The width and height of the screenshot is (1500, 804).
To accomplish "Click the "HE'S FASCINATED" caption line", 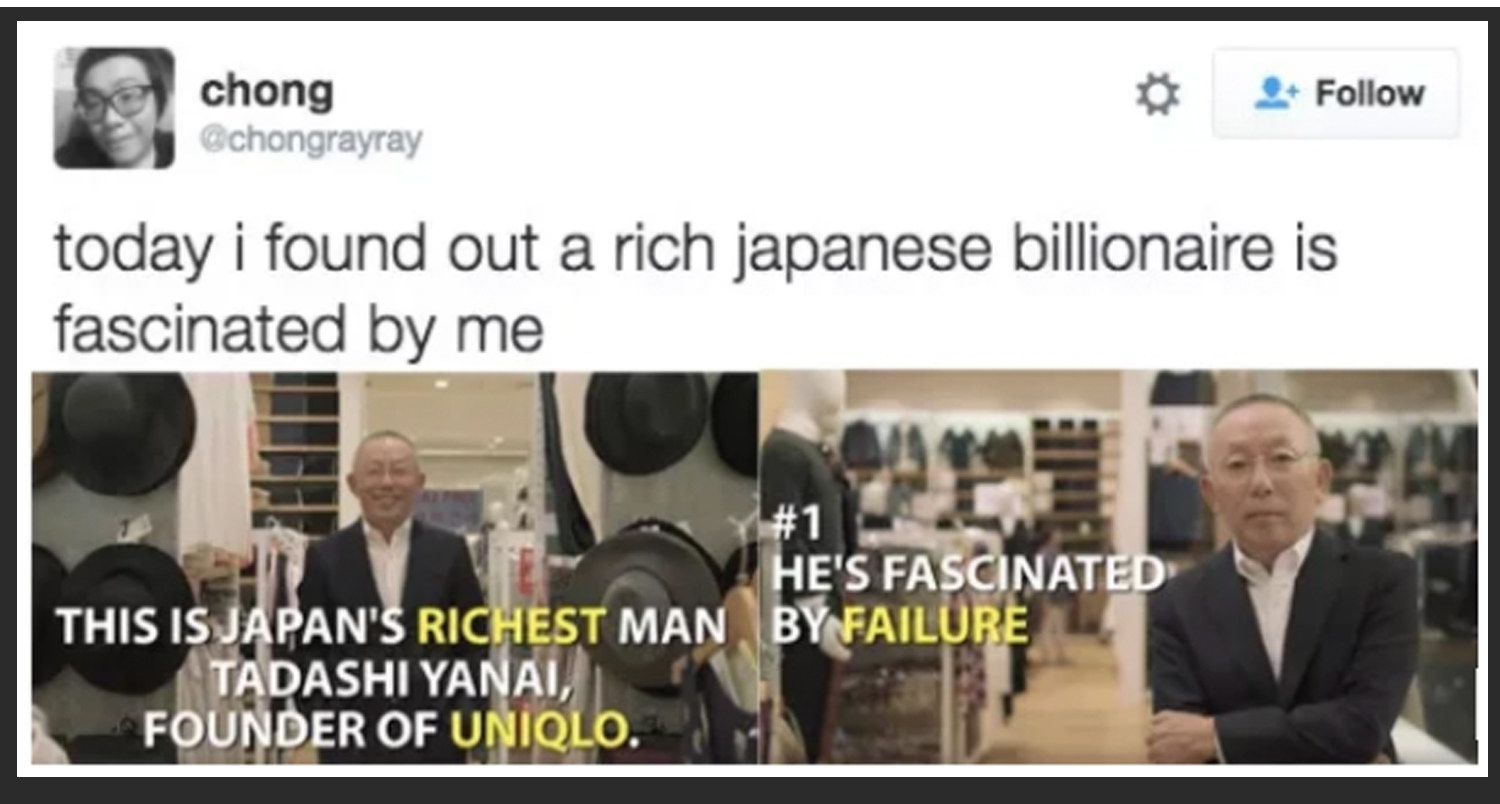I will pos(969,574).
